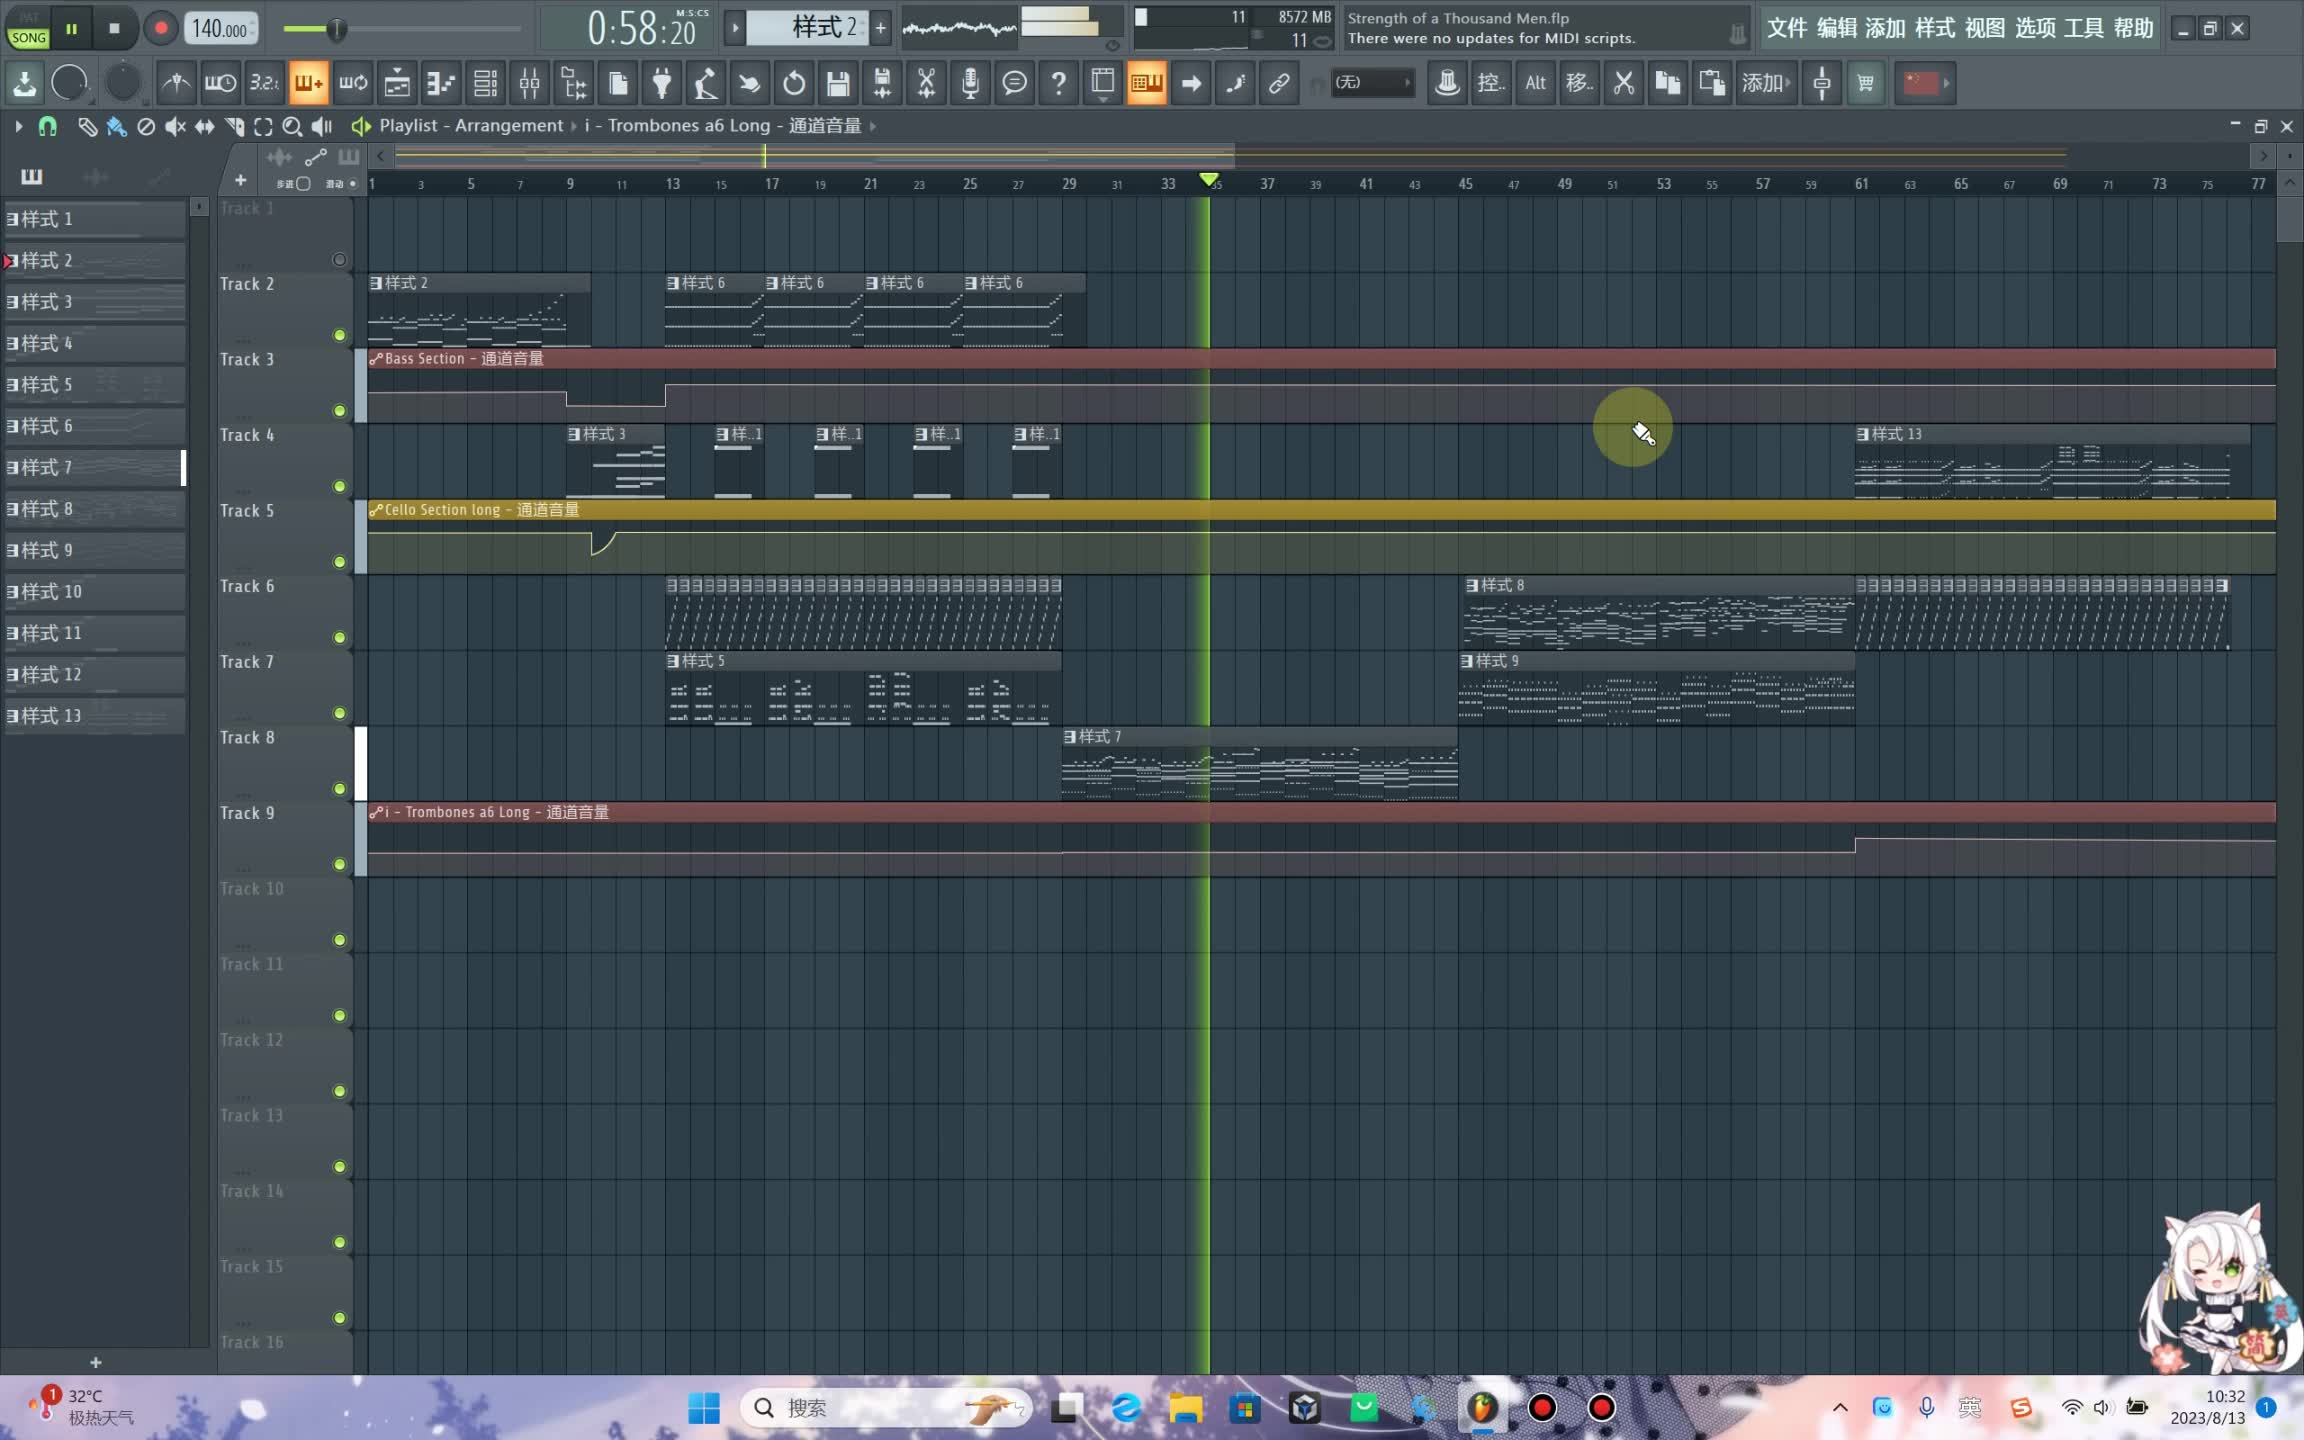Open the project info speech bubble icon
The height and width of the screenshot is (1440, 2304).
pyautogui.click(x=1014, y=83)
